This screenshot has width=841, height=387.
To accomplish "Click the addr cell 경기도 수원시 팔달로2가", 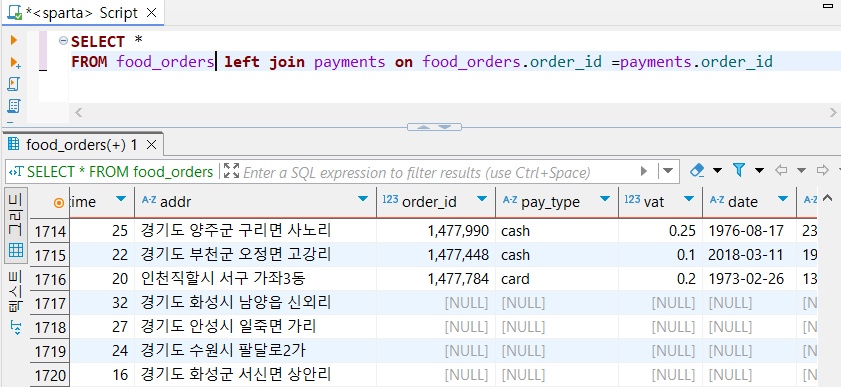I will 255,351.
